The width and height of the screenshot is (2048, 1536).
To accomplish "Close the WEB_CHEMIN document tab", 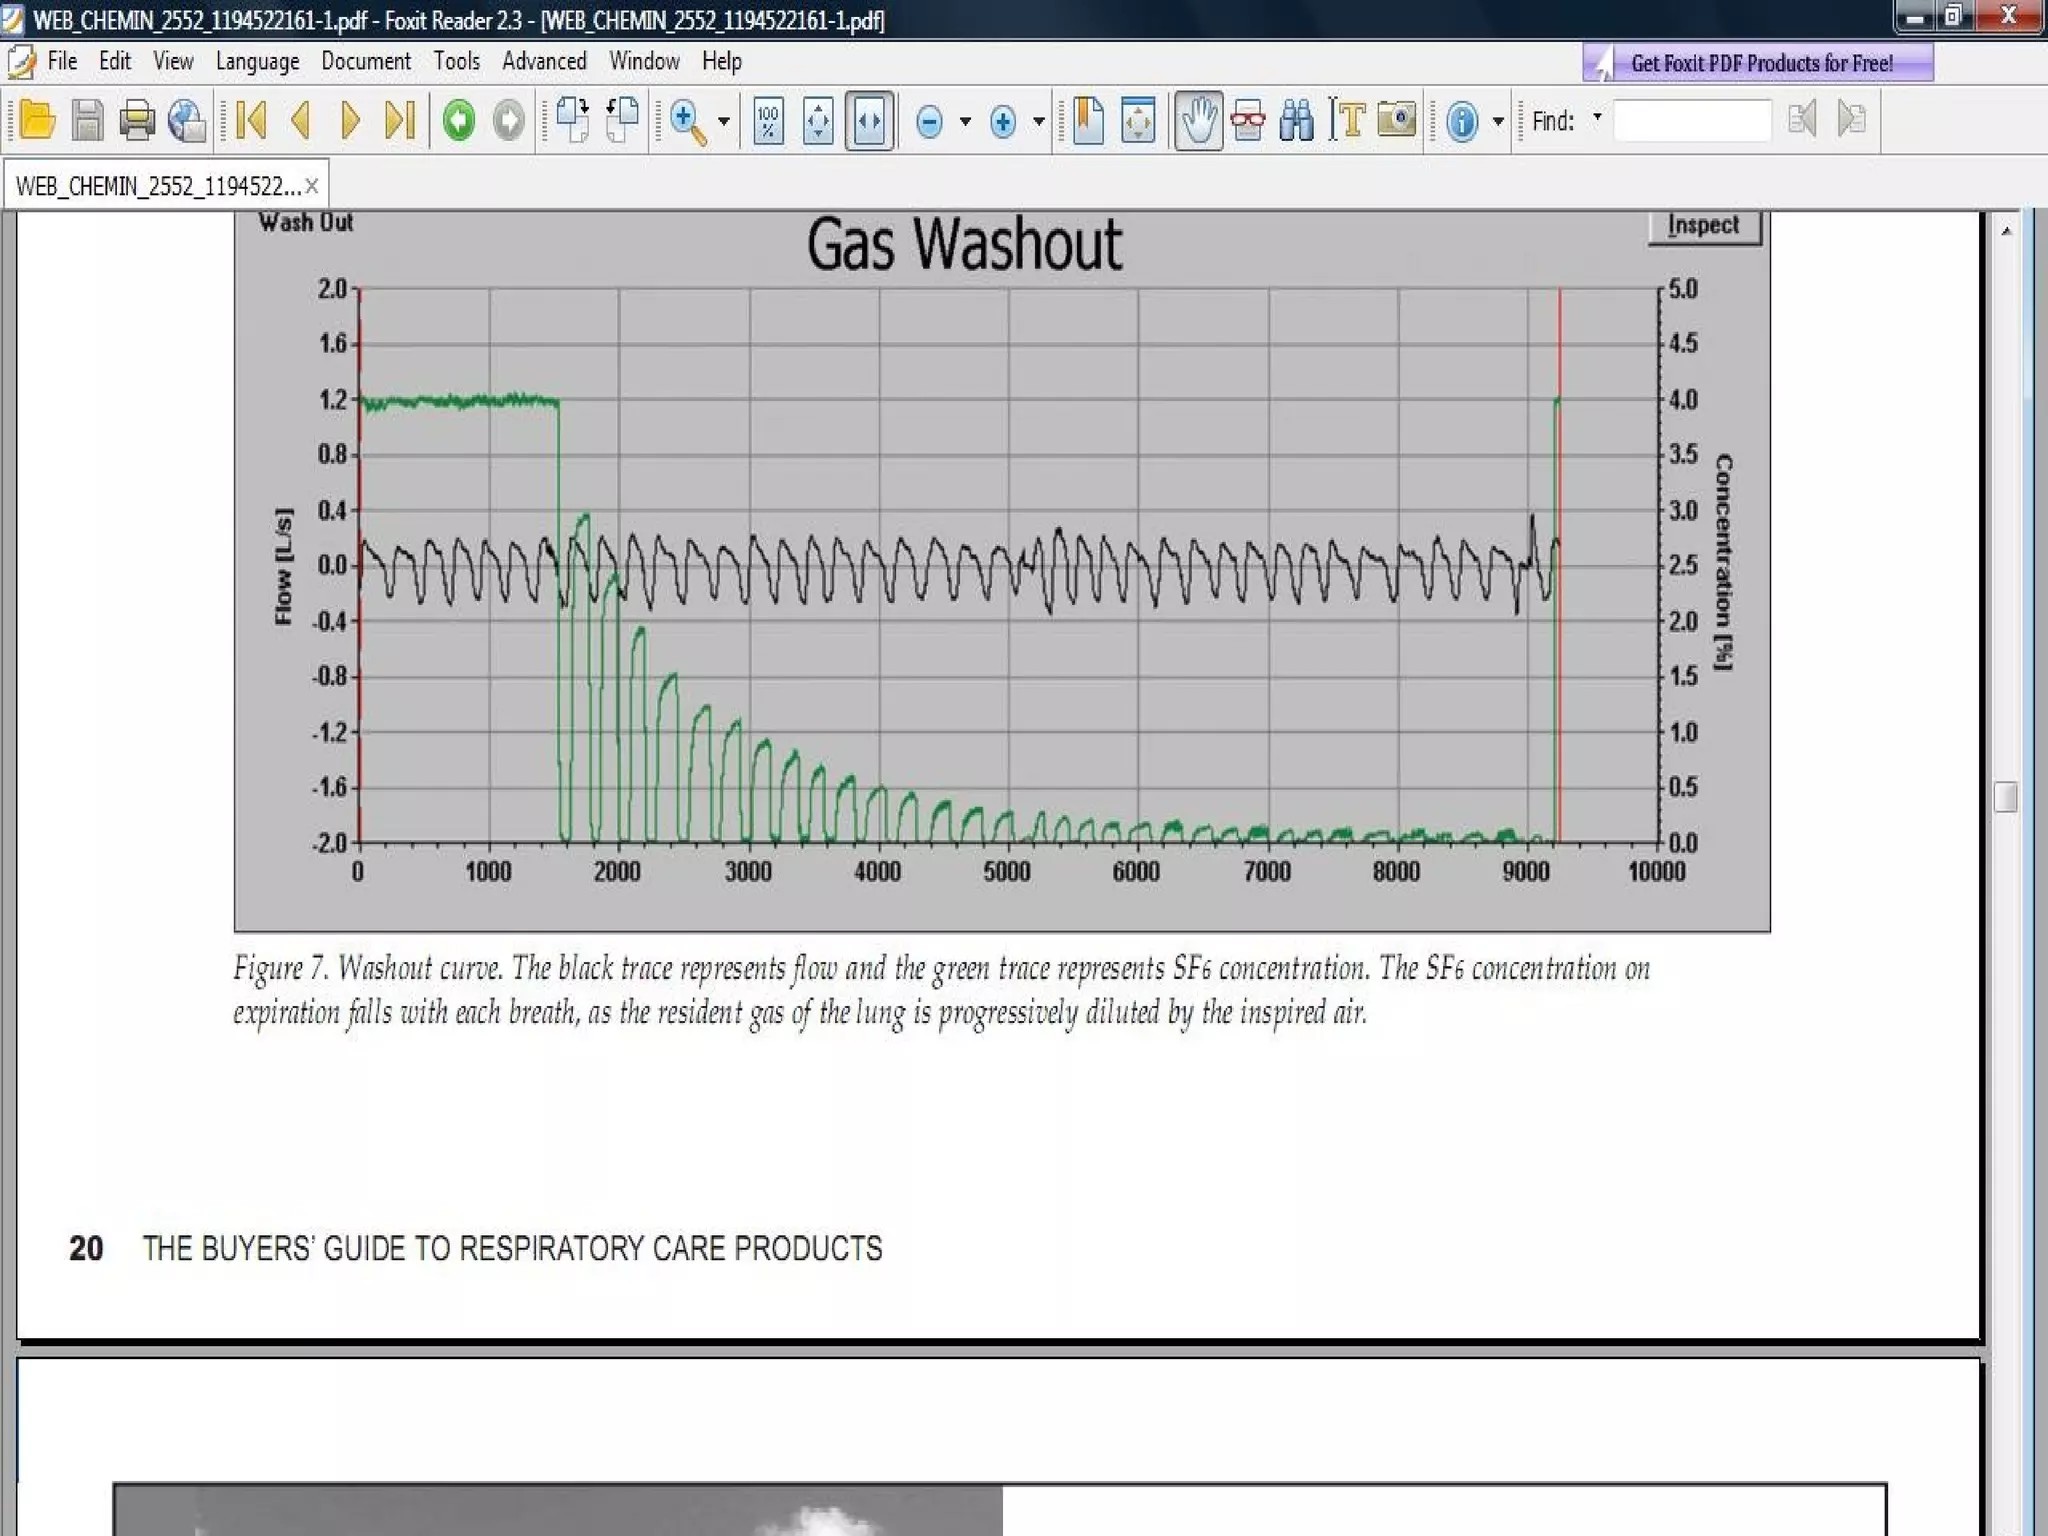I will tap(312, 186).
